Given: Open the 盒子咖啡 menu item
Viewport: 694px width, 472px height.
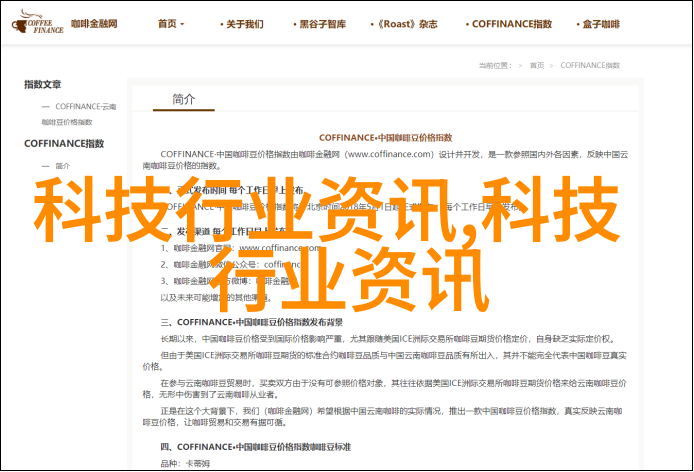Looking at the screenshot, I should point(598,24).
